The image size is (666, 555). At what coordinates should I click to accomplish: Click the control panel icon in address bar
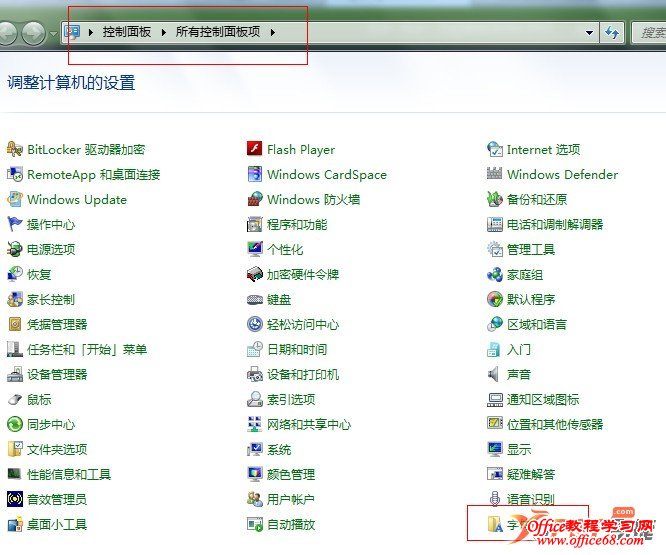pos(72,32)
